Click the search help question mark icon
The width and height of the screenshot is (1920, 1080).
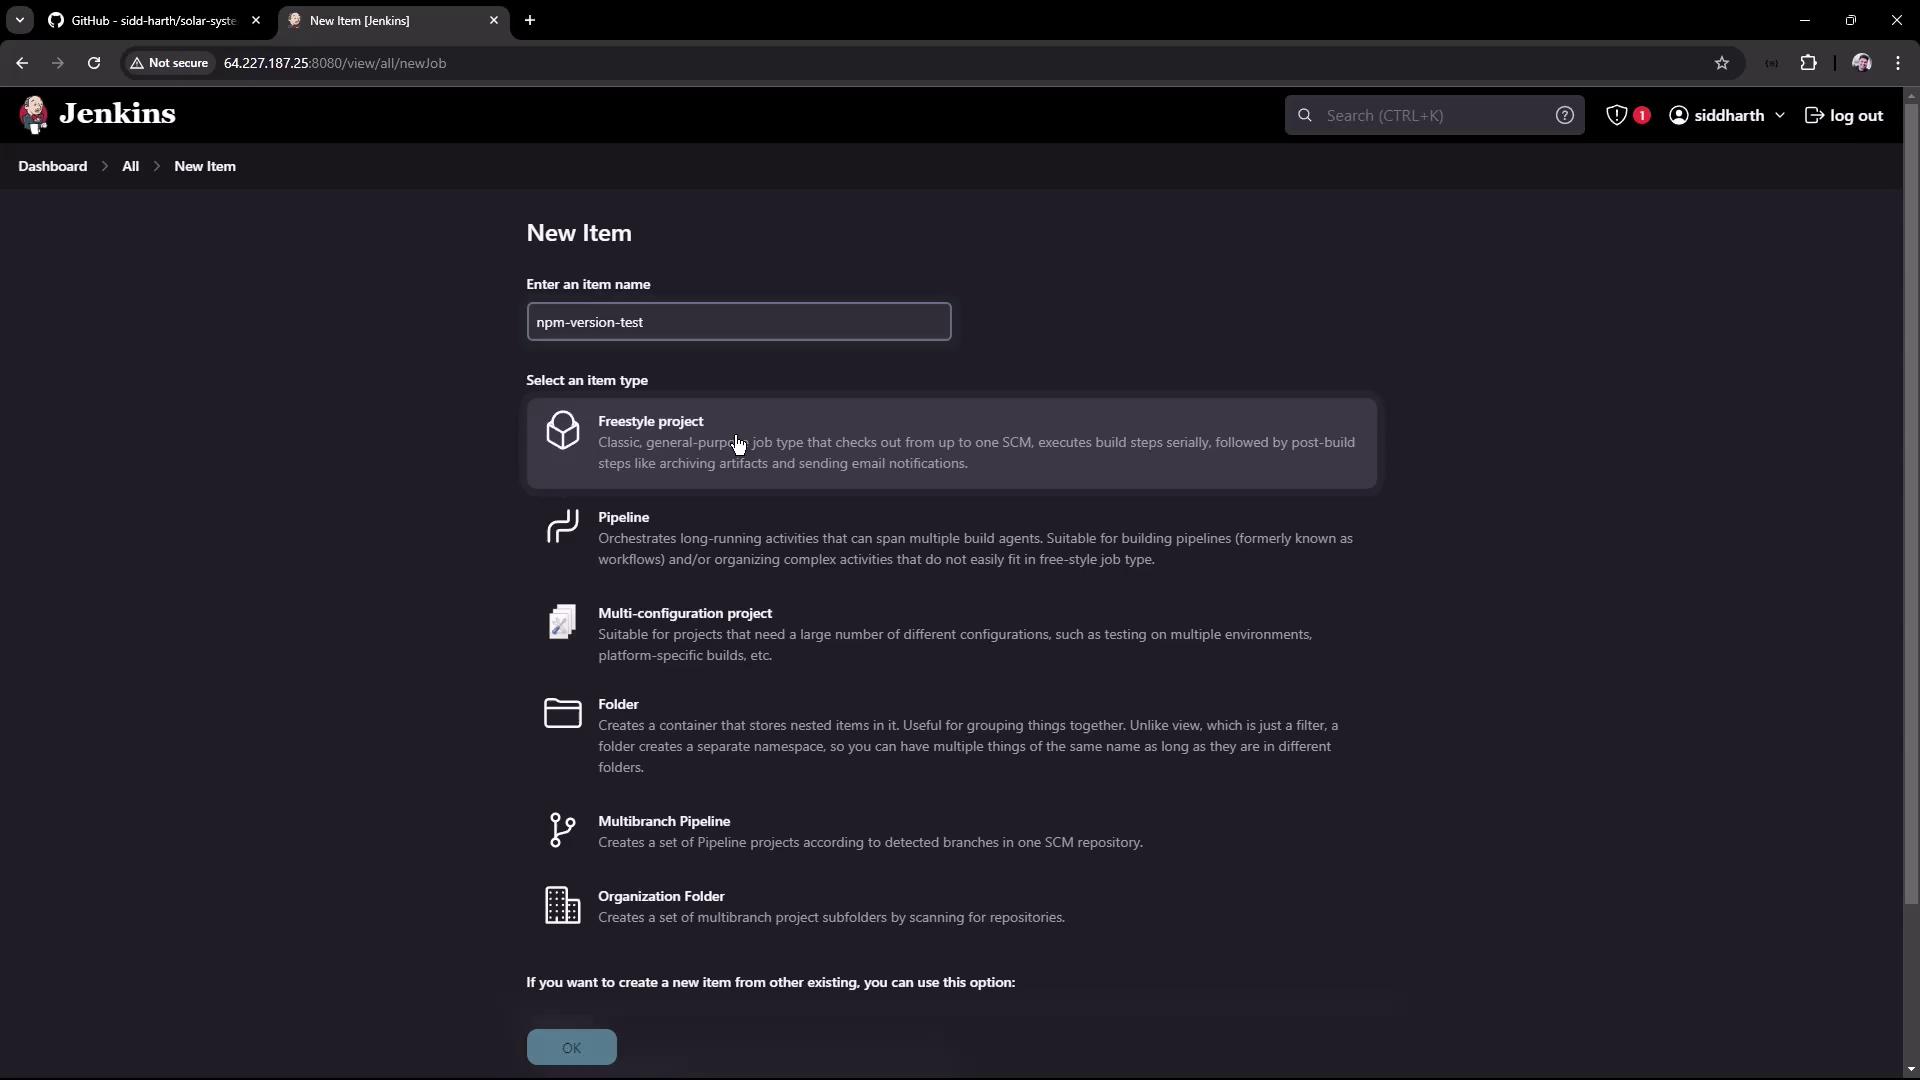(1564, 115)
